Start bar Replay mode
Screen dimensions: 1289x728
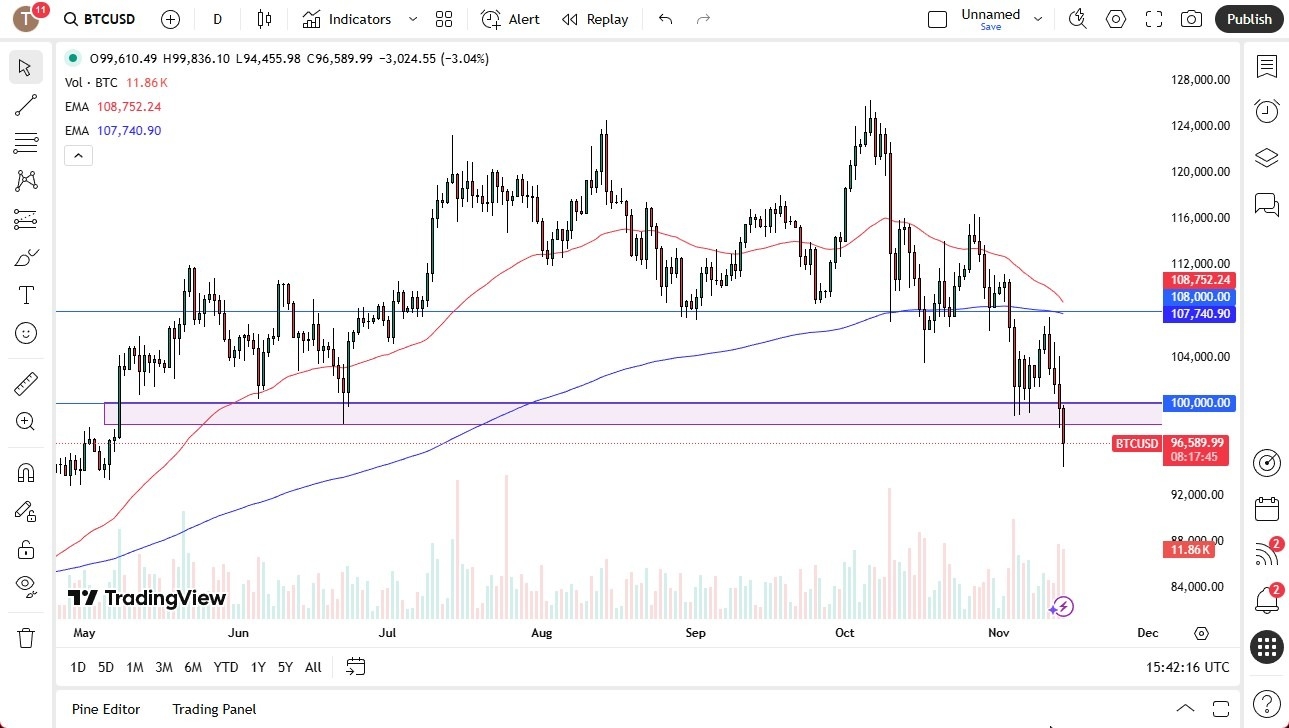coord(595,18)
